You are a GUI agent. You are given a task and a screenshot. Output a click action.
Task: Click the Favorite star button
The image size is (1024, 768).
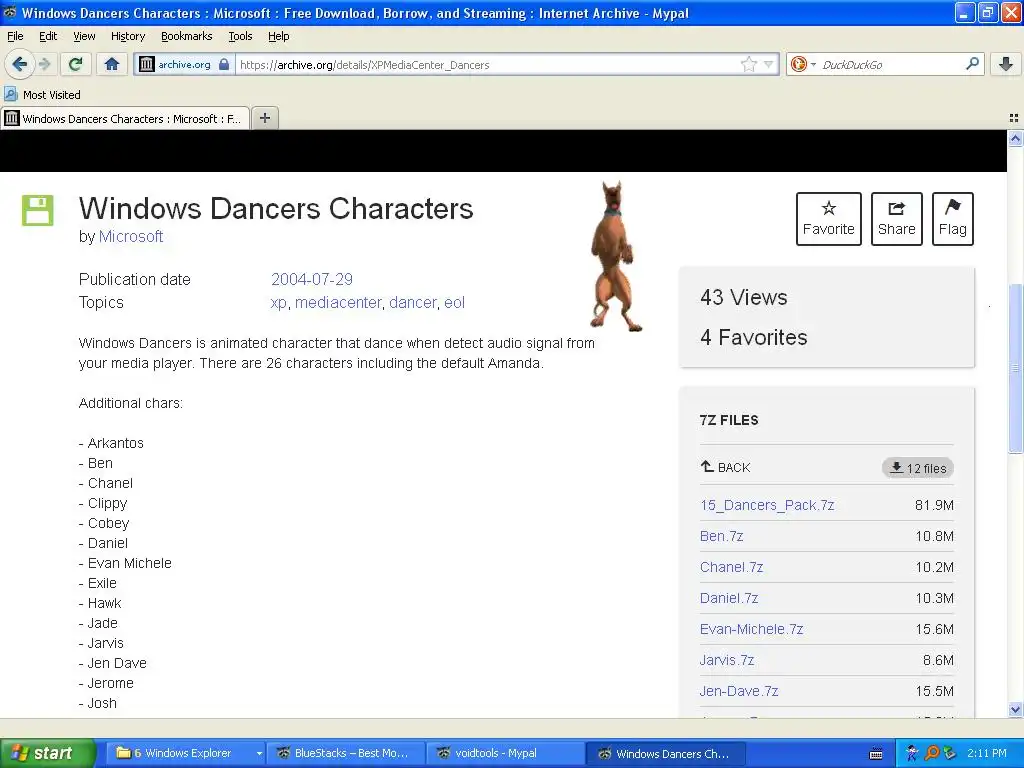pos(828,219)
